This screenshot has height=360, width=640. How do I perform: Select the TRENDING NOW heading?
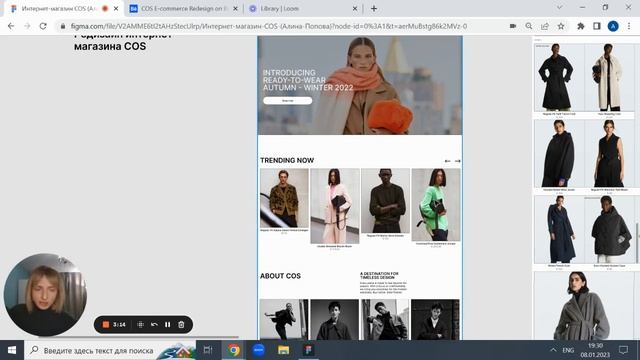point(287,160)
